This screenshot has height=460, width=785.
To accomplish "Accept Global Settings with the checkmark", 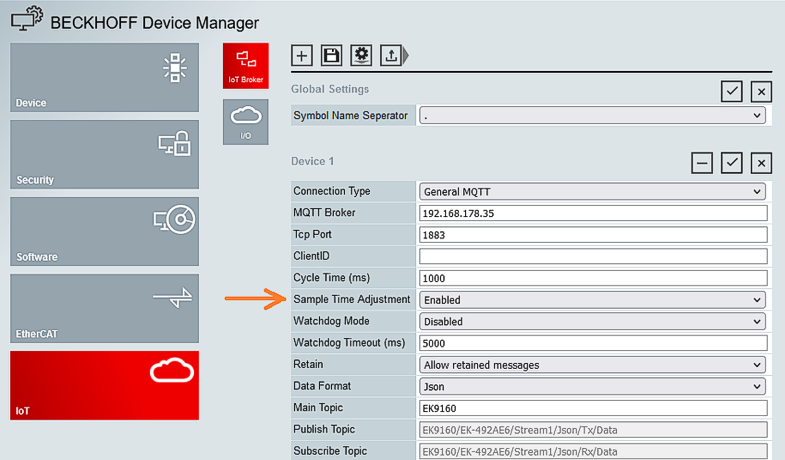I will pos(731,92).
